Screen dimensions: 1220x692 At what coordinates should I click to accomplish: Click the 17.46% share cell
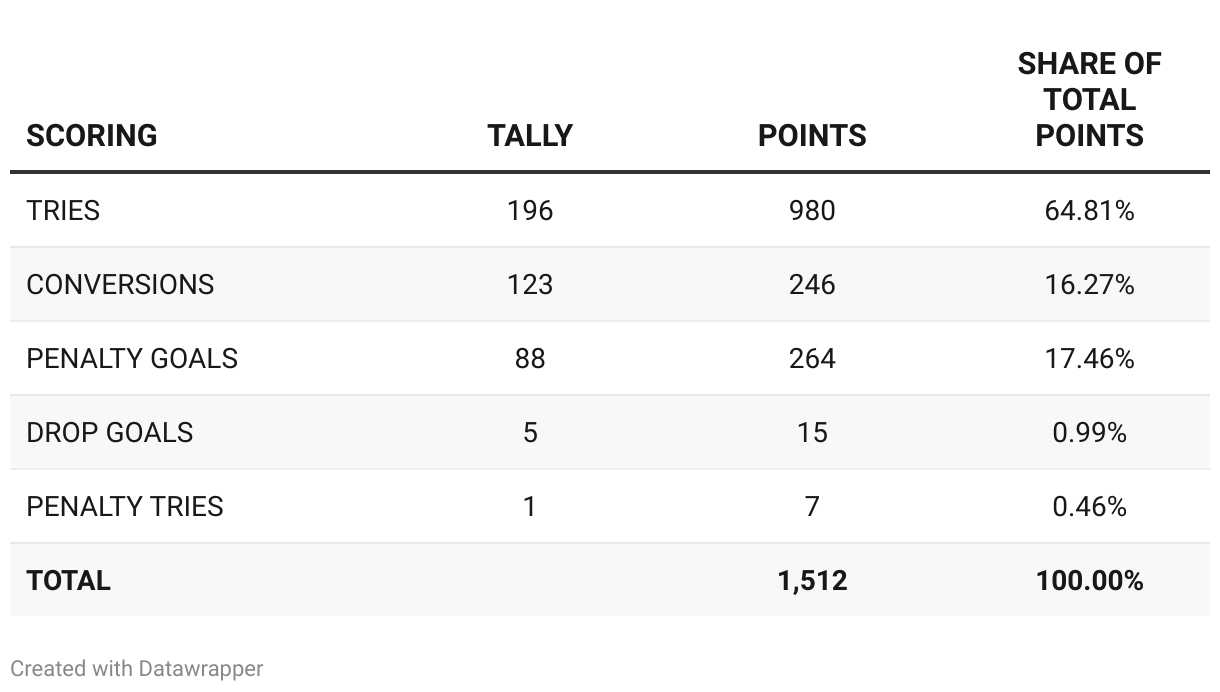[x=1089, y=359]
